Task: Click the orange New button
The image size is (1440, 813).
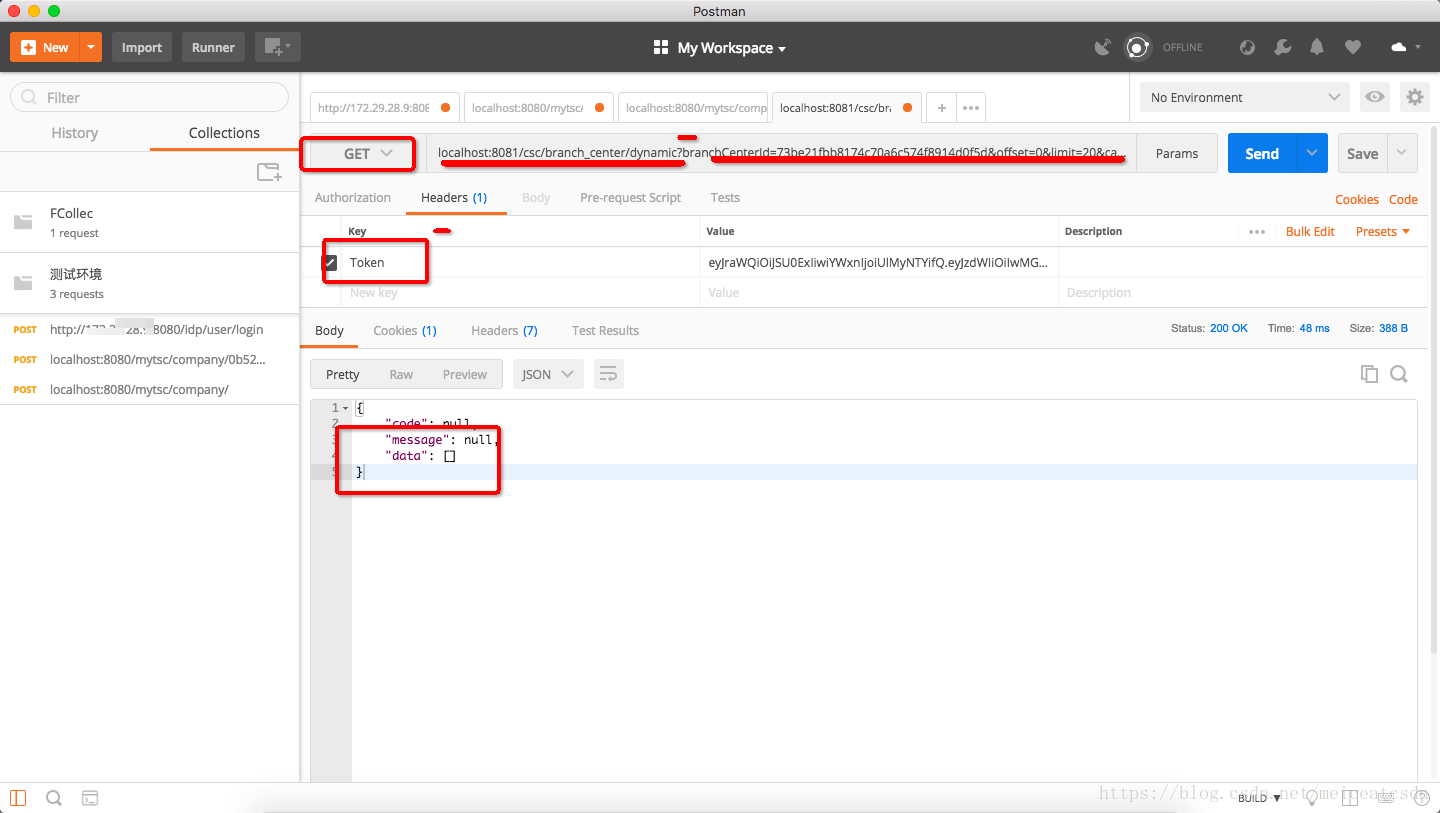Action: [x=45, y=47]
